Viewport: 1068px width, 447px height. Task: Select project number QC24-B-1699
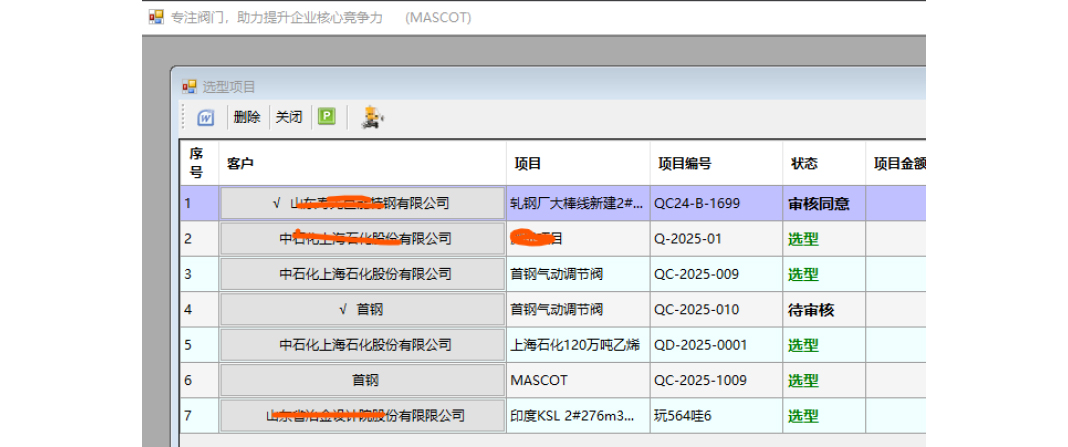pyautogui.click(x=717, y=203)
